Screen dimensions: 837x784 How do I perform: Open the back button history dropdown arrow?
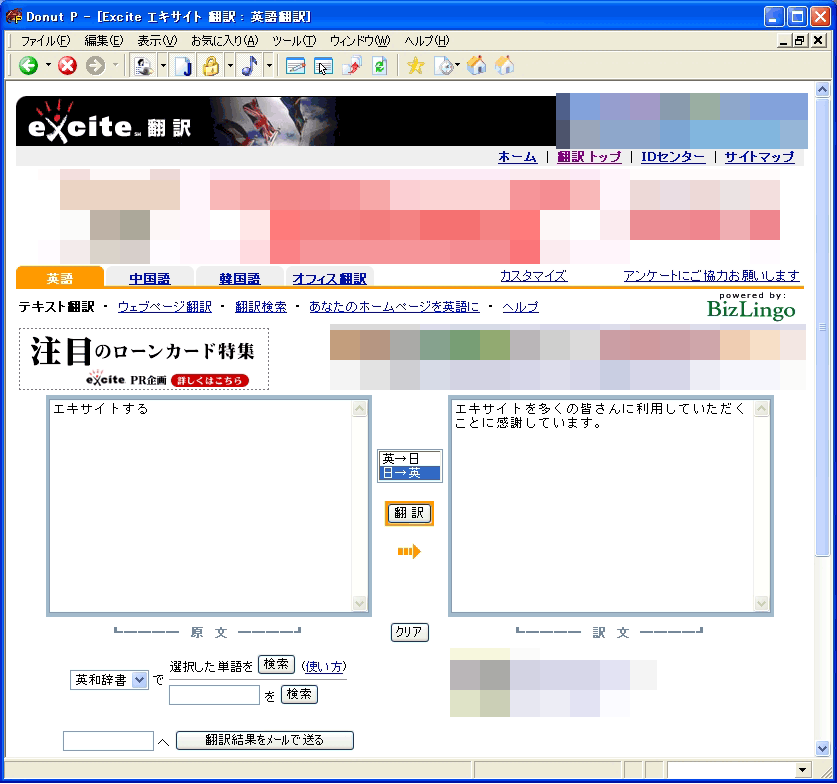48,66
